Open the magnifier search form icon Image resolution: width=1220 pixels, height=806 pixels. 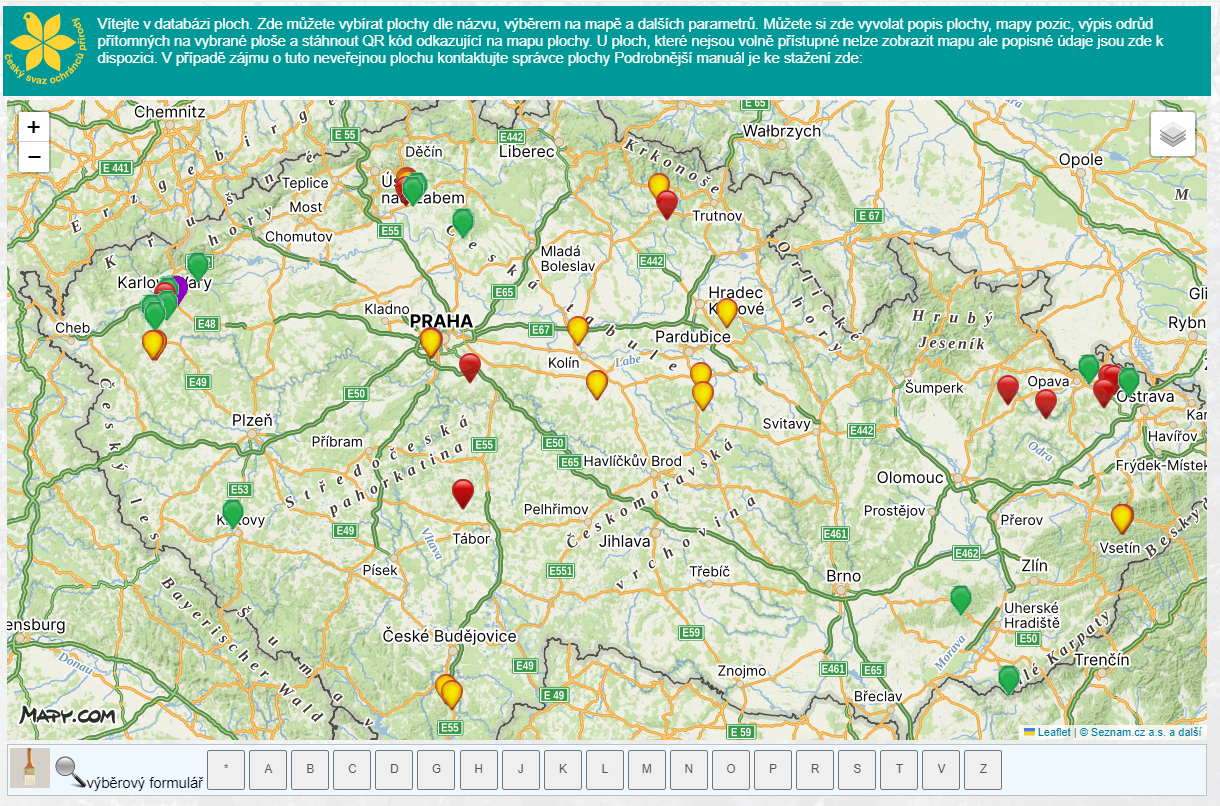[x=70, y=769]
